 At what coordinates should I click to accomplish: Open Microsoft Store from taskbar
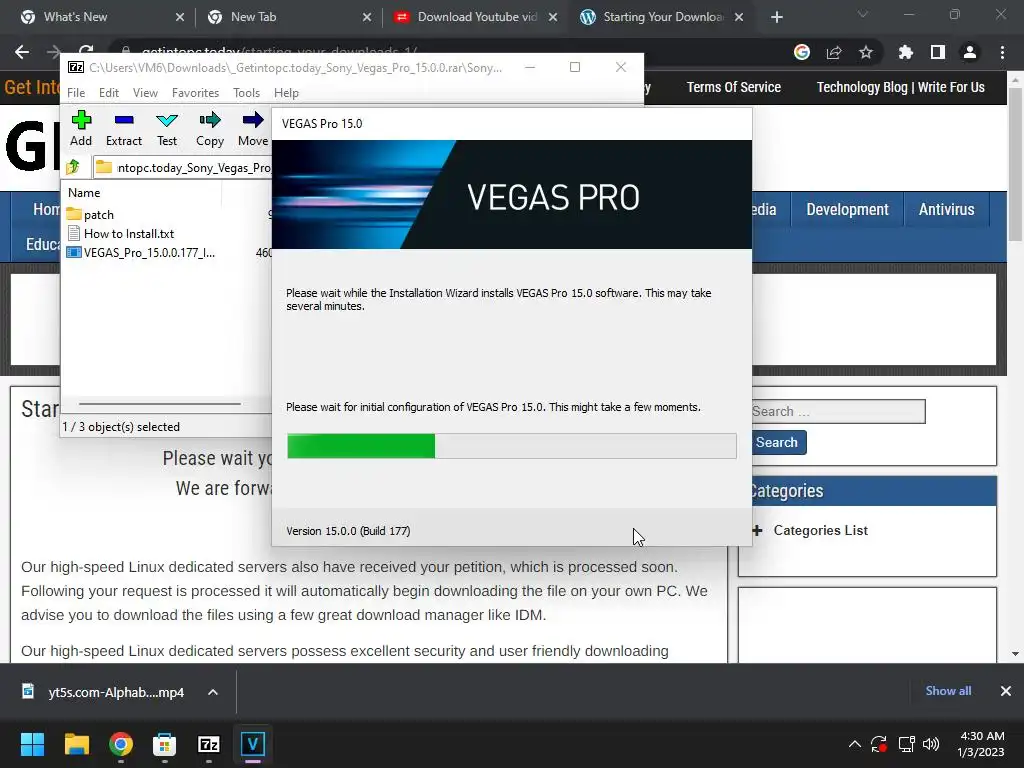click(x=165, y=744)
